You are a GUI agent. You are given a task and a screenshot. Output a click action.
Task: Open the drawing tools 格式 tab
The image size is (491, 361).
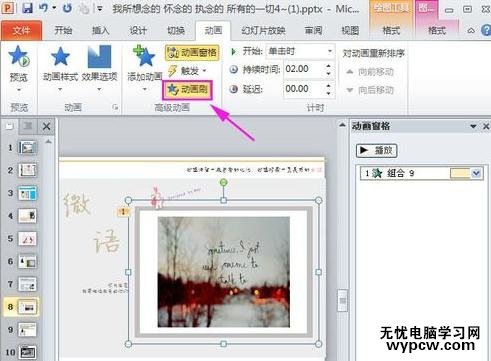[391, 31]
